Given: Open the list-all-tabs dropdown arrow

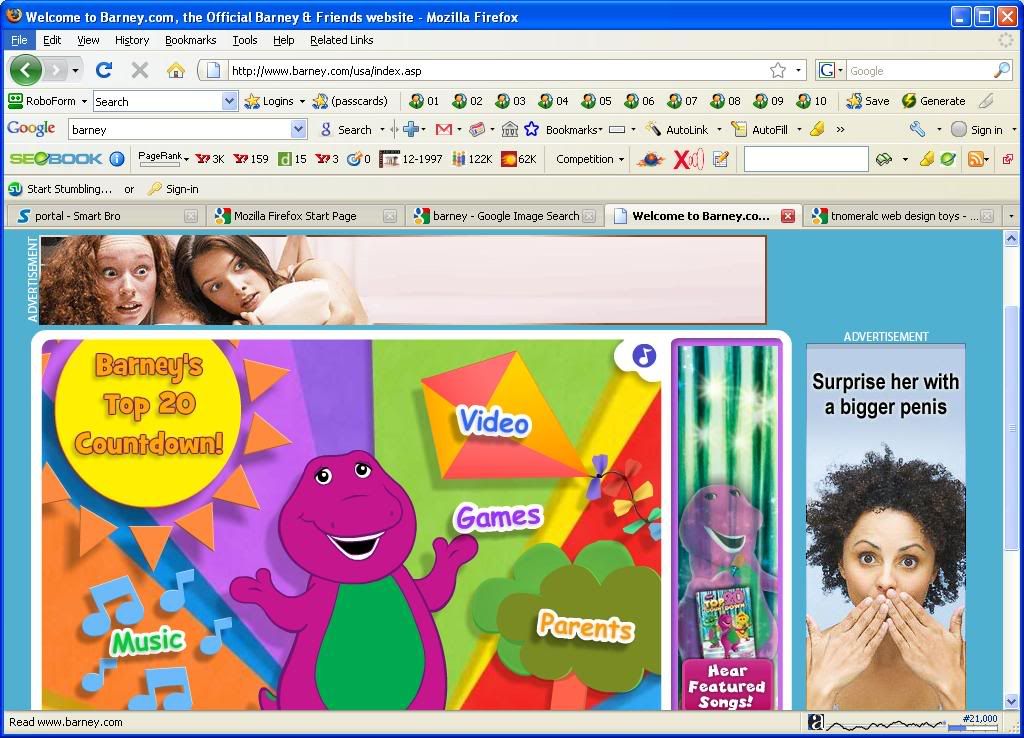Looking at the screenshot, I should 1012,216.
